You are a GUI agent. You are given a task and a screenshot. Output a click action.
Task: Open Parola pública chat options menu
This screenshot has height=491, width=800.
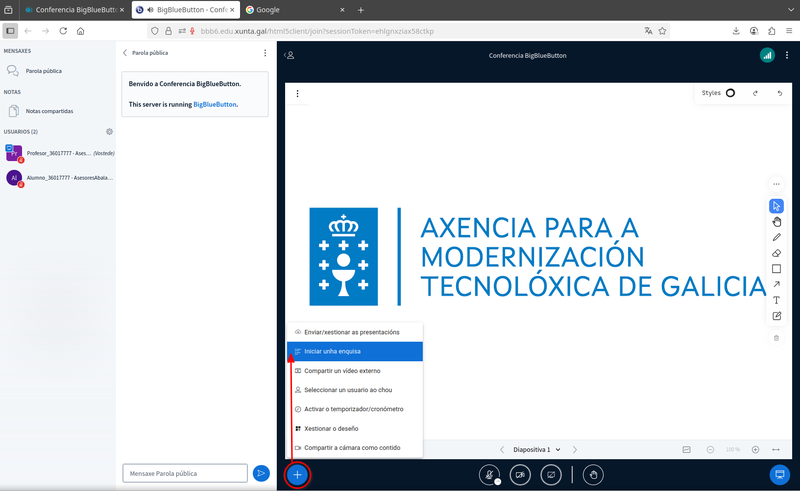(x=265, y=53)
